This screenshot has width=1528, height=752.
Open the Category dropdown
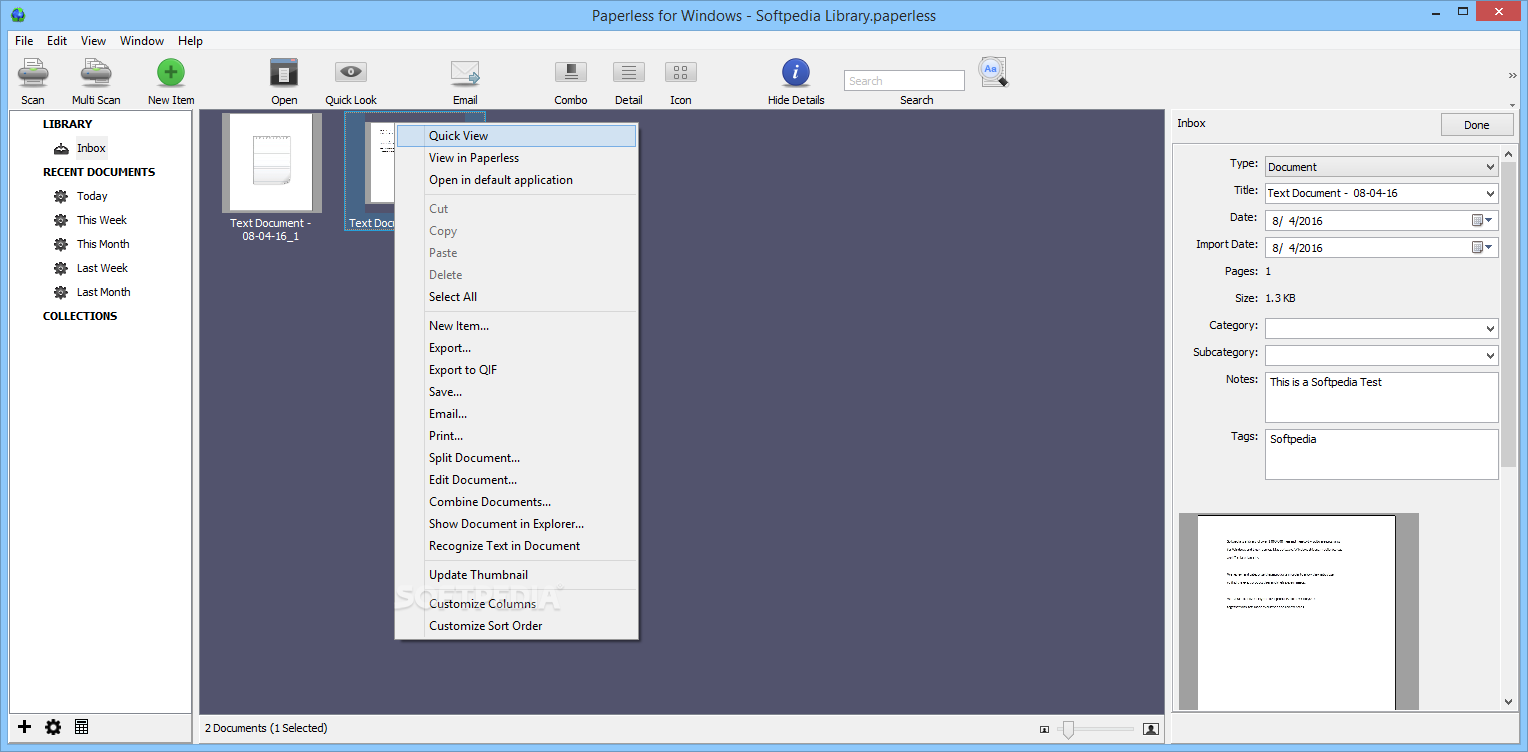coord(1490,328)
